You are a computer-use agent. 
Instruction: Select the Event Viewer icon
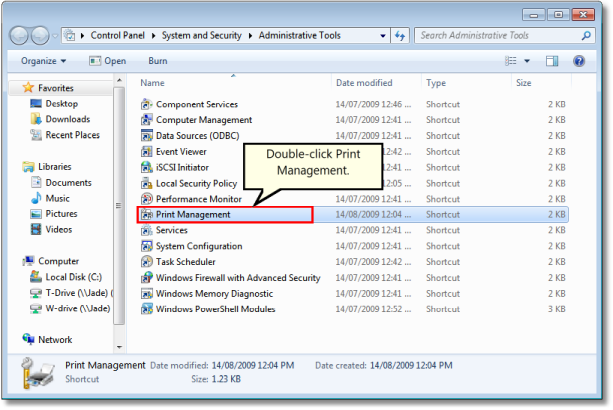coord(147,152)
